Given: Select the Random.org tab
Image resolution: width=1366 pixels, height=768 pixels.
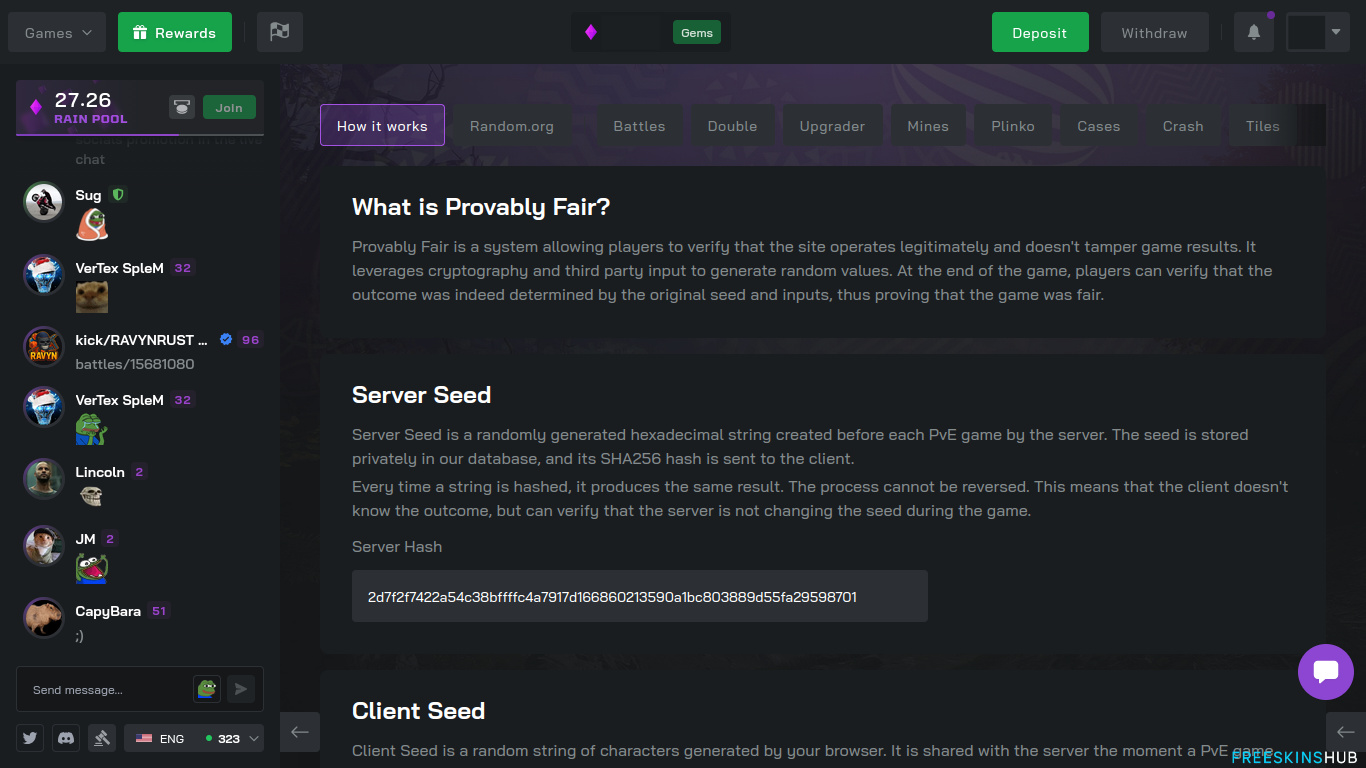Looking at the screenshot, I should (512, 125).
